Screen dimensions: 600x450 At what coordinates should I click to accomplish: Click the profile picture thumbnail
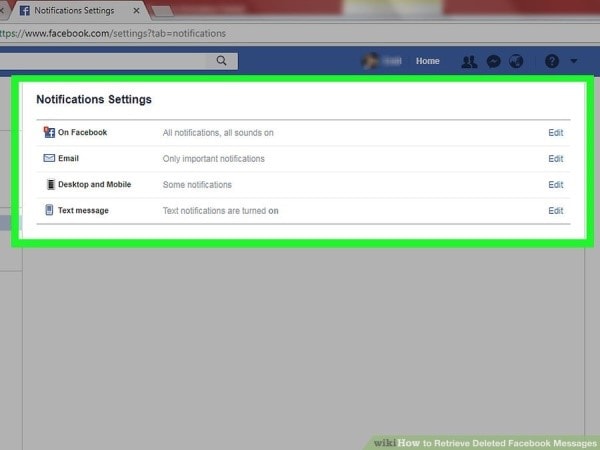(x=370, y=61)
